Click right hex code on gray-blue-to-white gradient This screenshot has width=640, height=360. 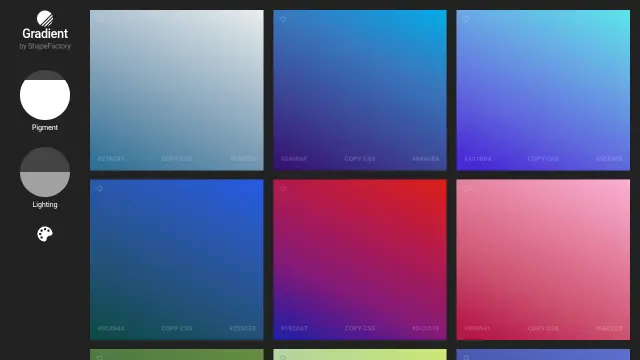pos(243,159)
